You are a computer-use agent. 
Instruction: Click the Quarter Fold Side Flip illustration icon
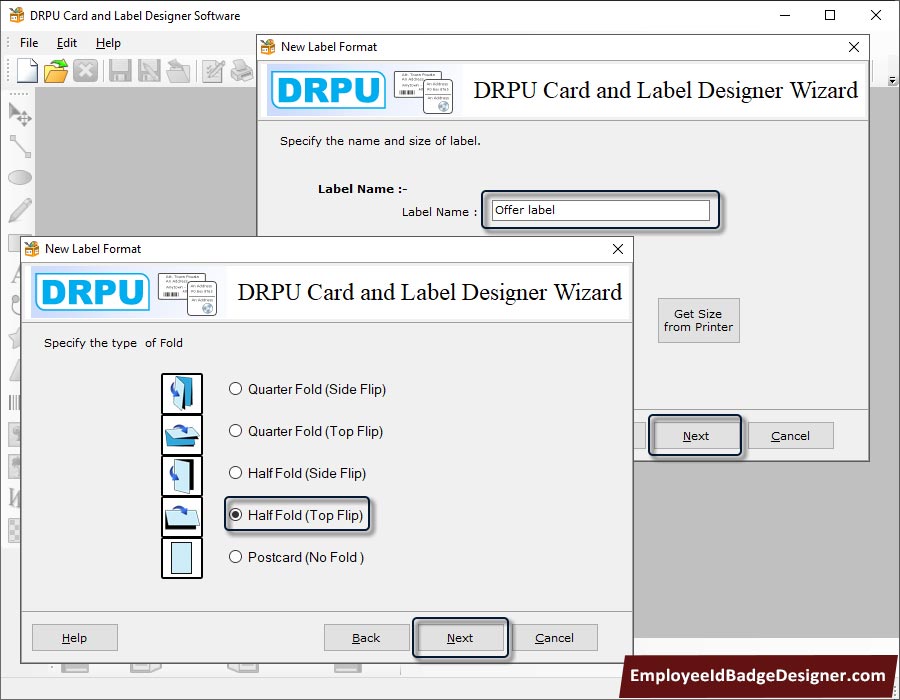click(182, 394)
